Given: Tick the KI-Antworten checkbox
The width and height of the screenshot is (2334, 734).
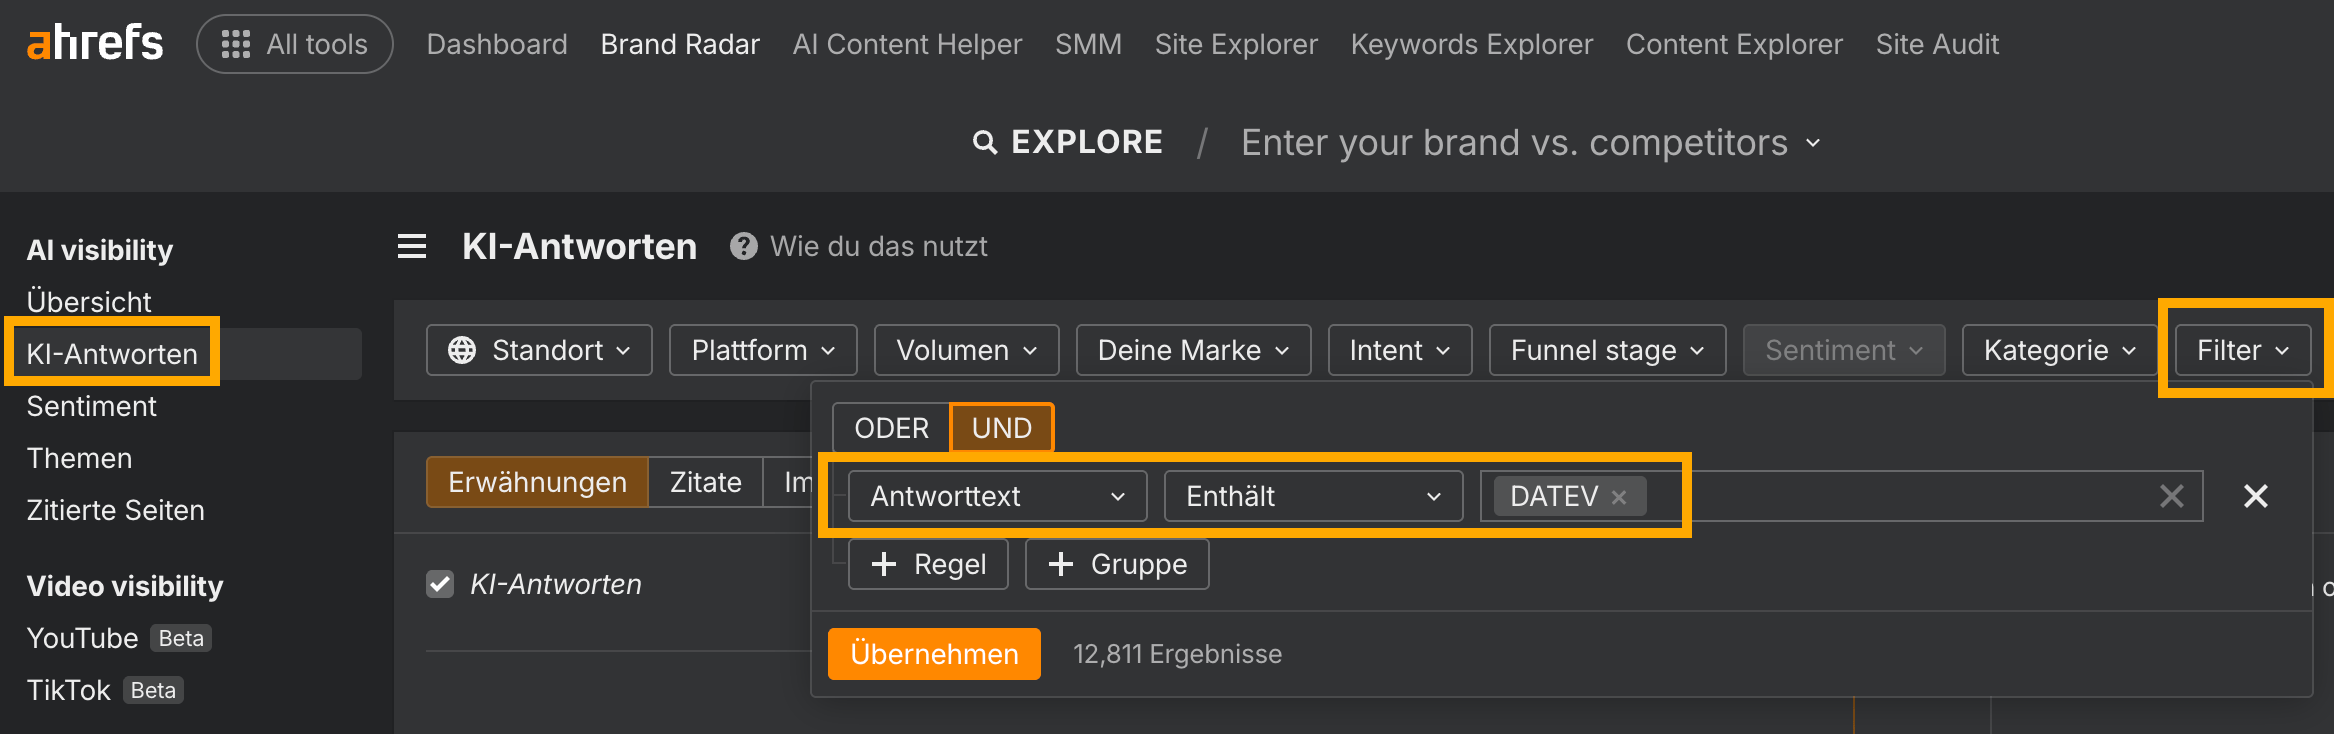Looking at the screenshot, I should pyautogui.click(x=440, y=584).
